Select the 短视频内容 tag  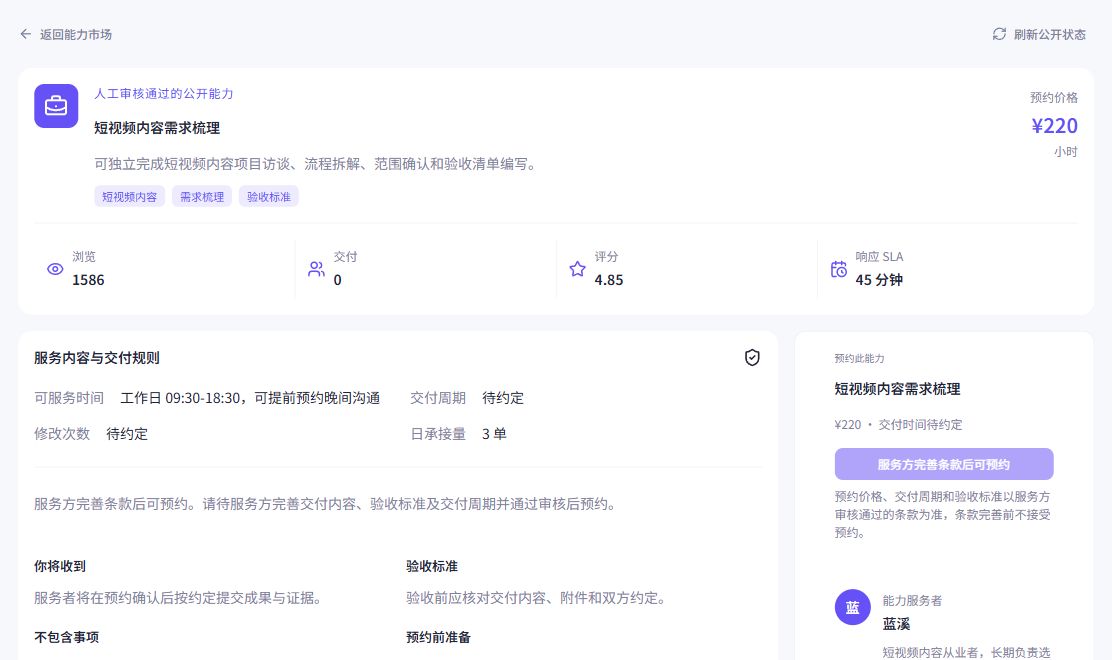[130, 196]
